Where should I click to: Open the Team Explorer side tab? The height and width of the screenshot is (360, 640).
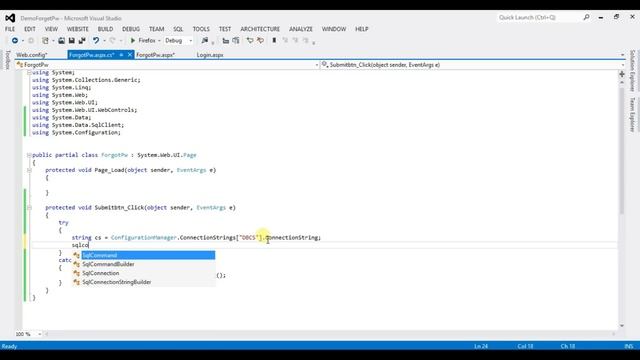[632, 115]
